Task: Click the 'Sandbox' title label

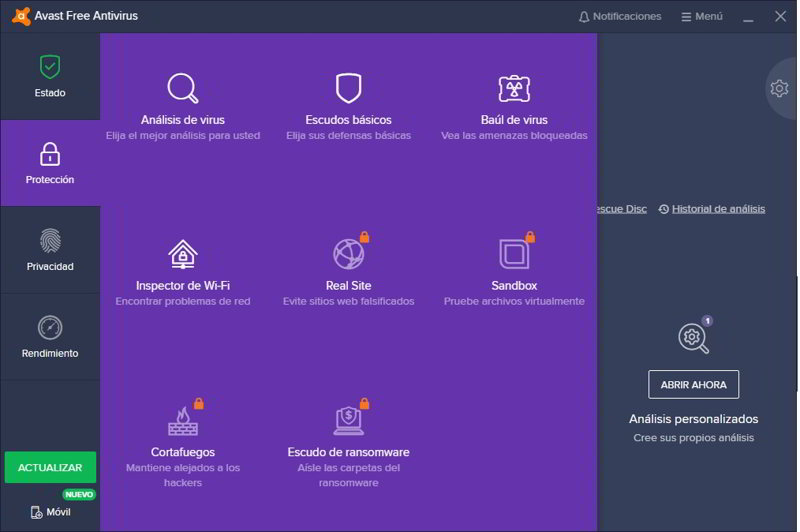Action: 514,286
